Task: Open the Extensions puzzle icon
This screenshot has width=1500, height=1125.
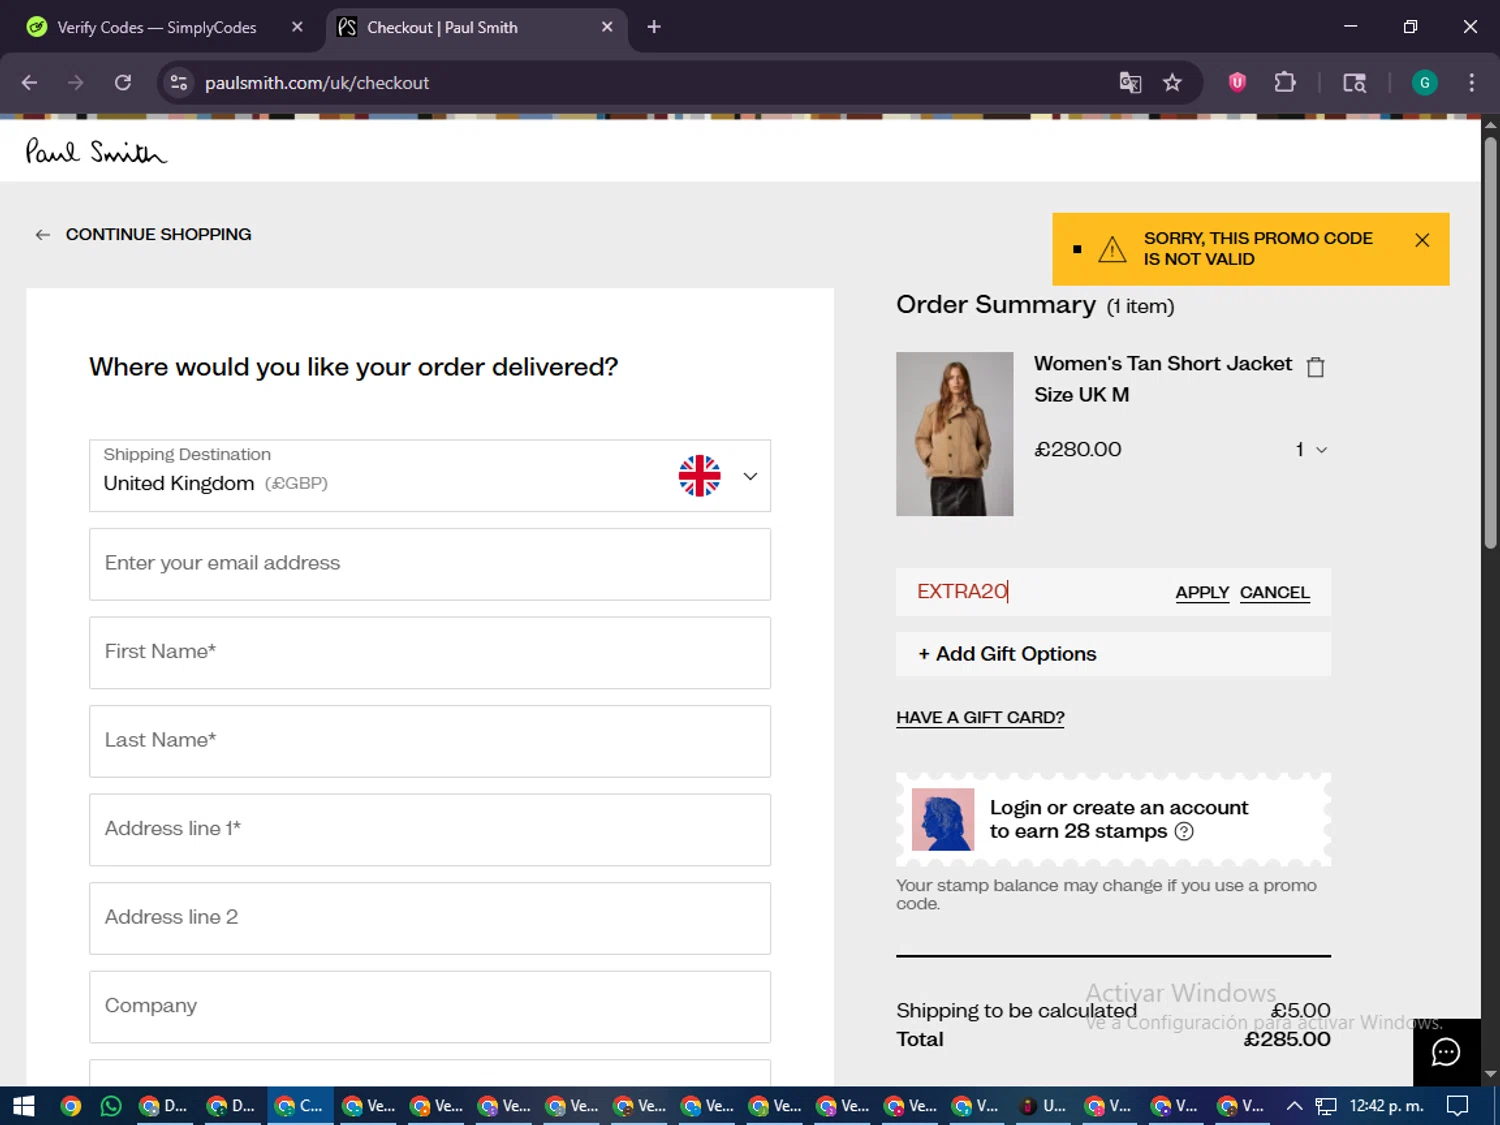Action: (x=1285, y=82)
